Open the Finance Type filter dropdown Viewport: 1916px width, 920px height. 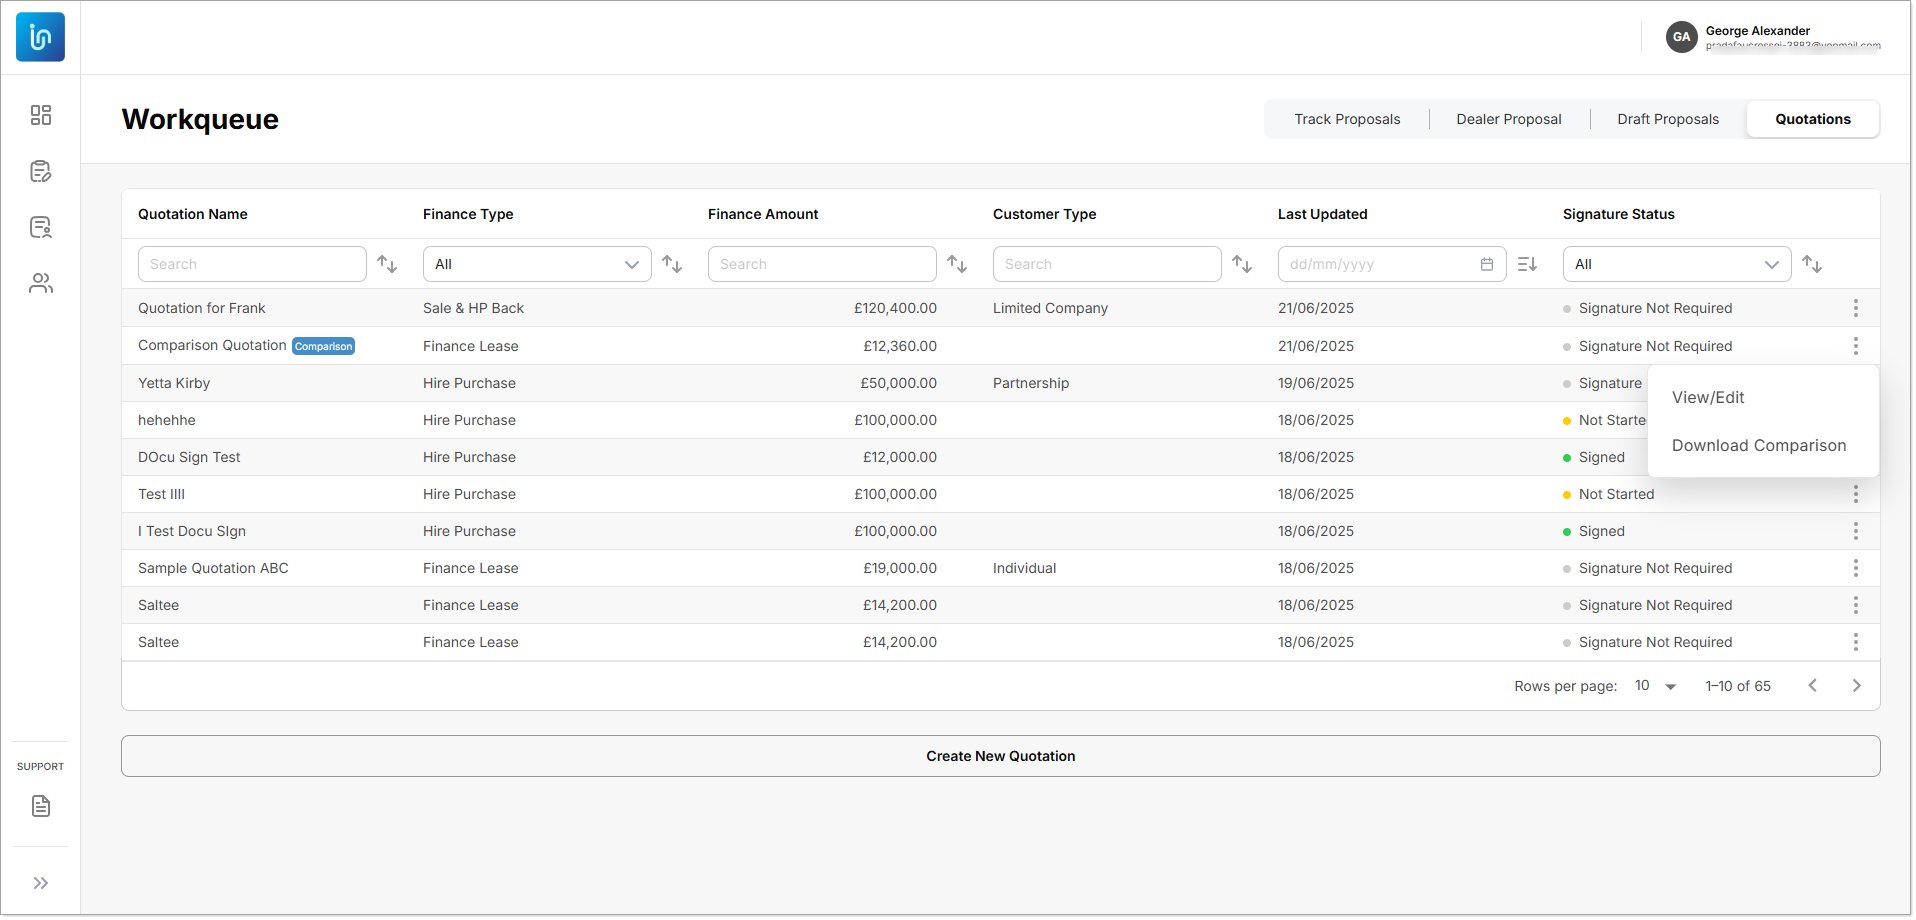click(x=537, y=264)
